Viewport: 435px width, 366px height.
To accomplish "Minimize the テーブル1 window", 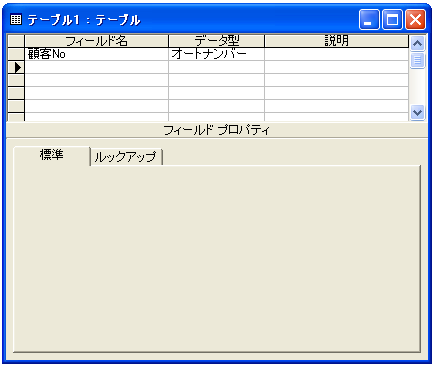I will 369,20.
